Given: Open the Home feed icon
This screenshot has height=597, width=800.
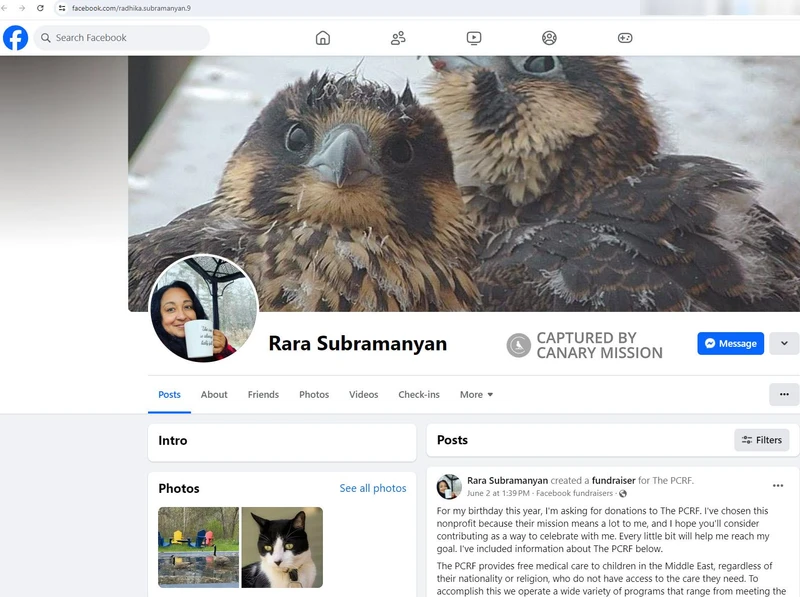Looking at the screenshot, I should point(322,37).
